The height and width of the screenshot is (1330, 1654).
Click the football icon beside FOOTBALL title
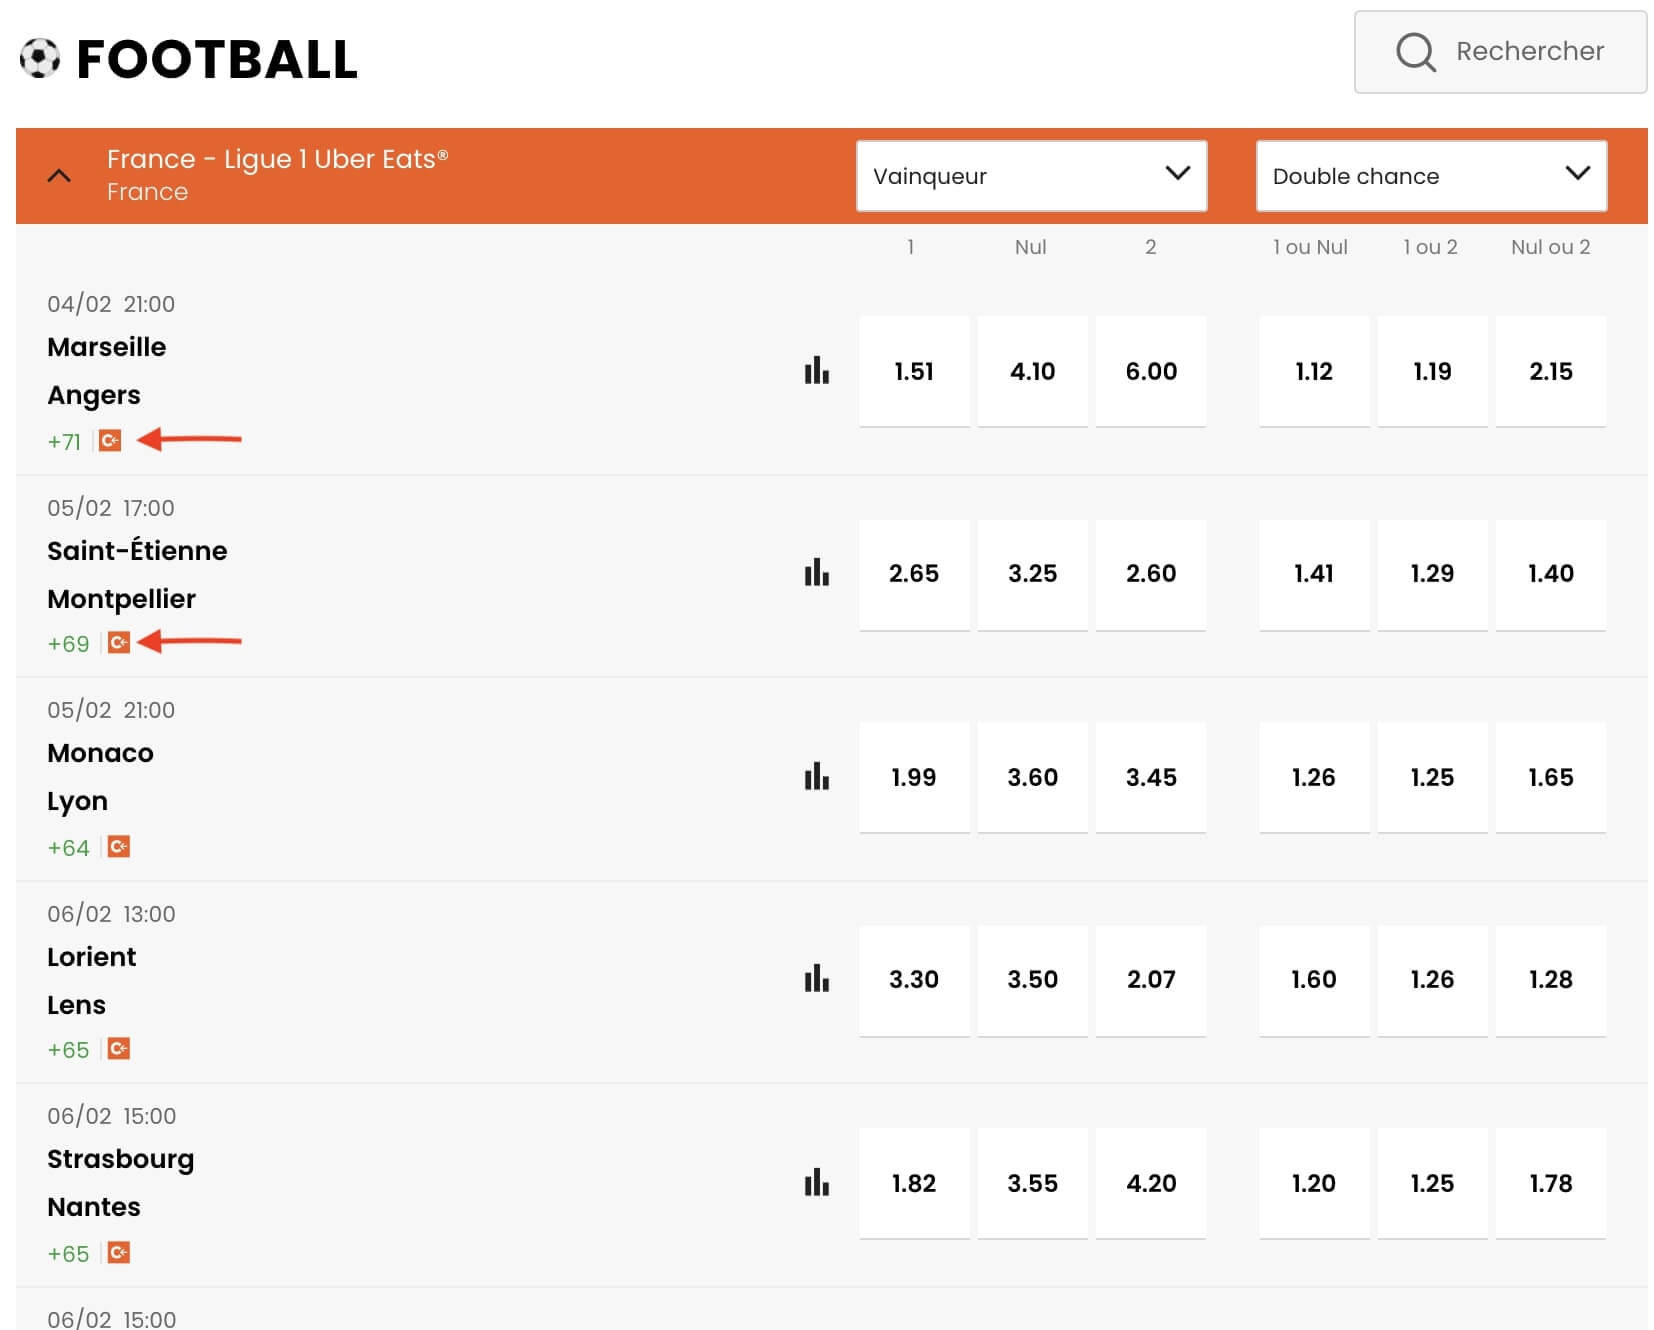(40, 58)
